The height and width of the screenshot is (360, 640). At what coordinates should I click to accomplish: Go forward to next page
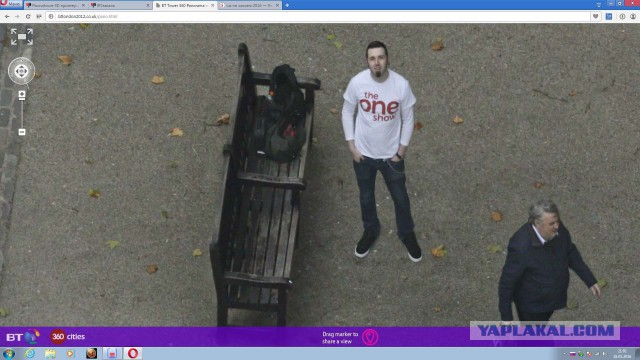(x=17, y=16)
